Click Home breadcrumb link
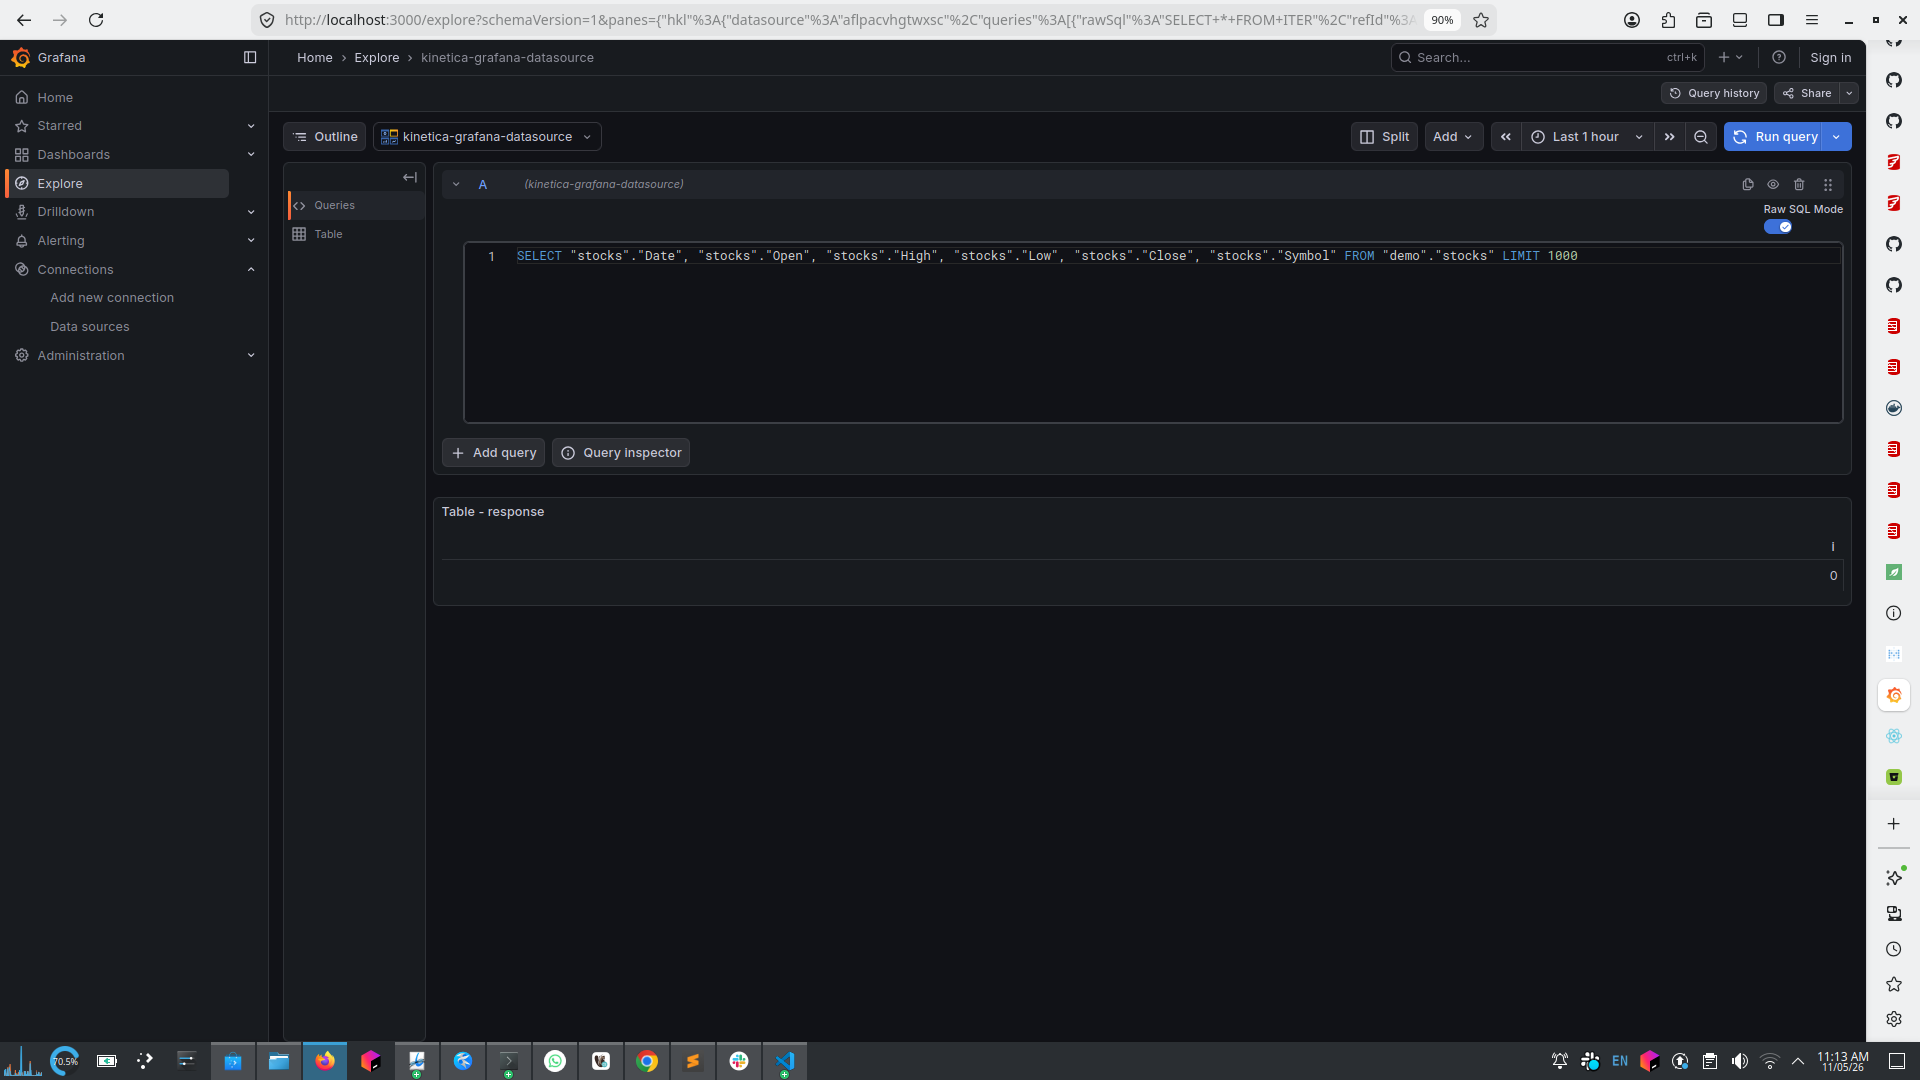This screenshot has height=1080, width=1920. tap(315, 58)
